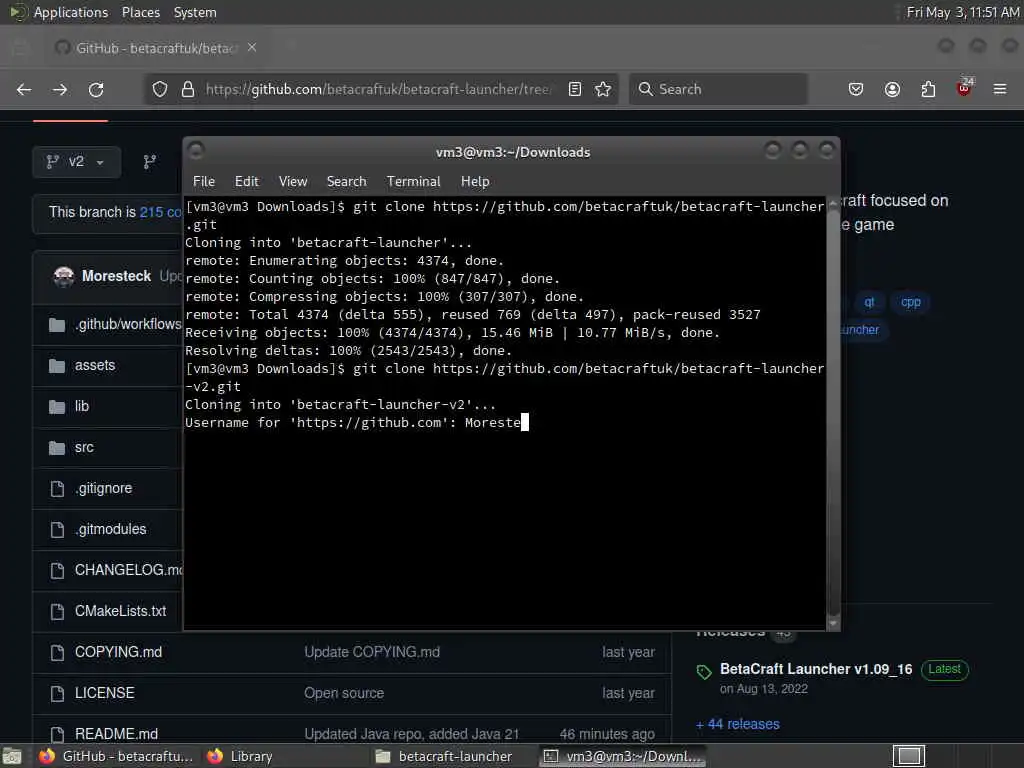Save page to Pocket icon
The width and height of the screenshot is (1024, 768).
[856, 89]
